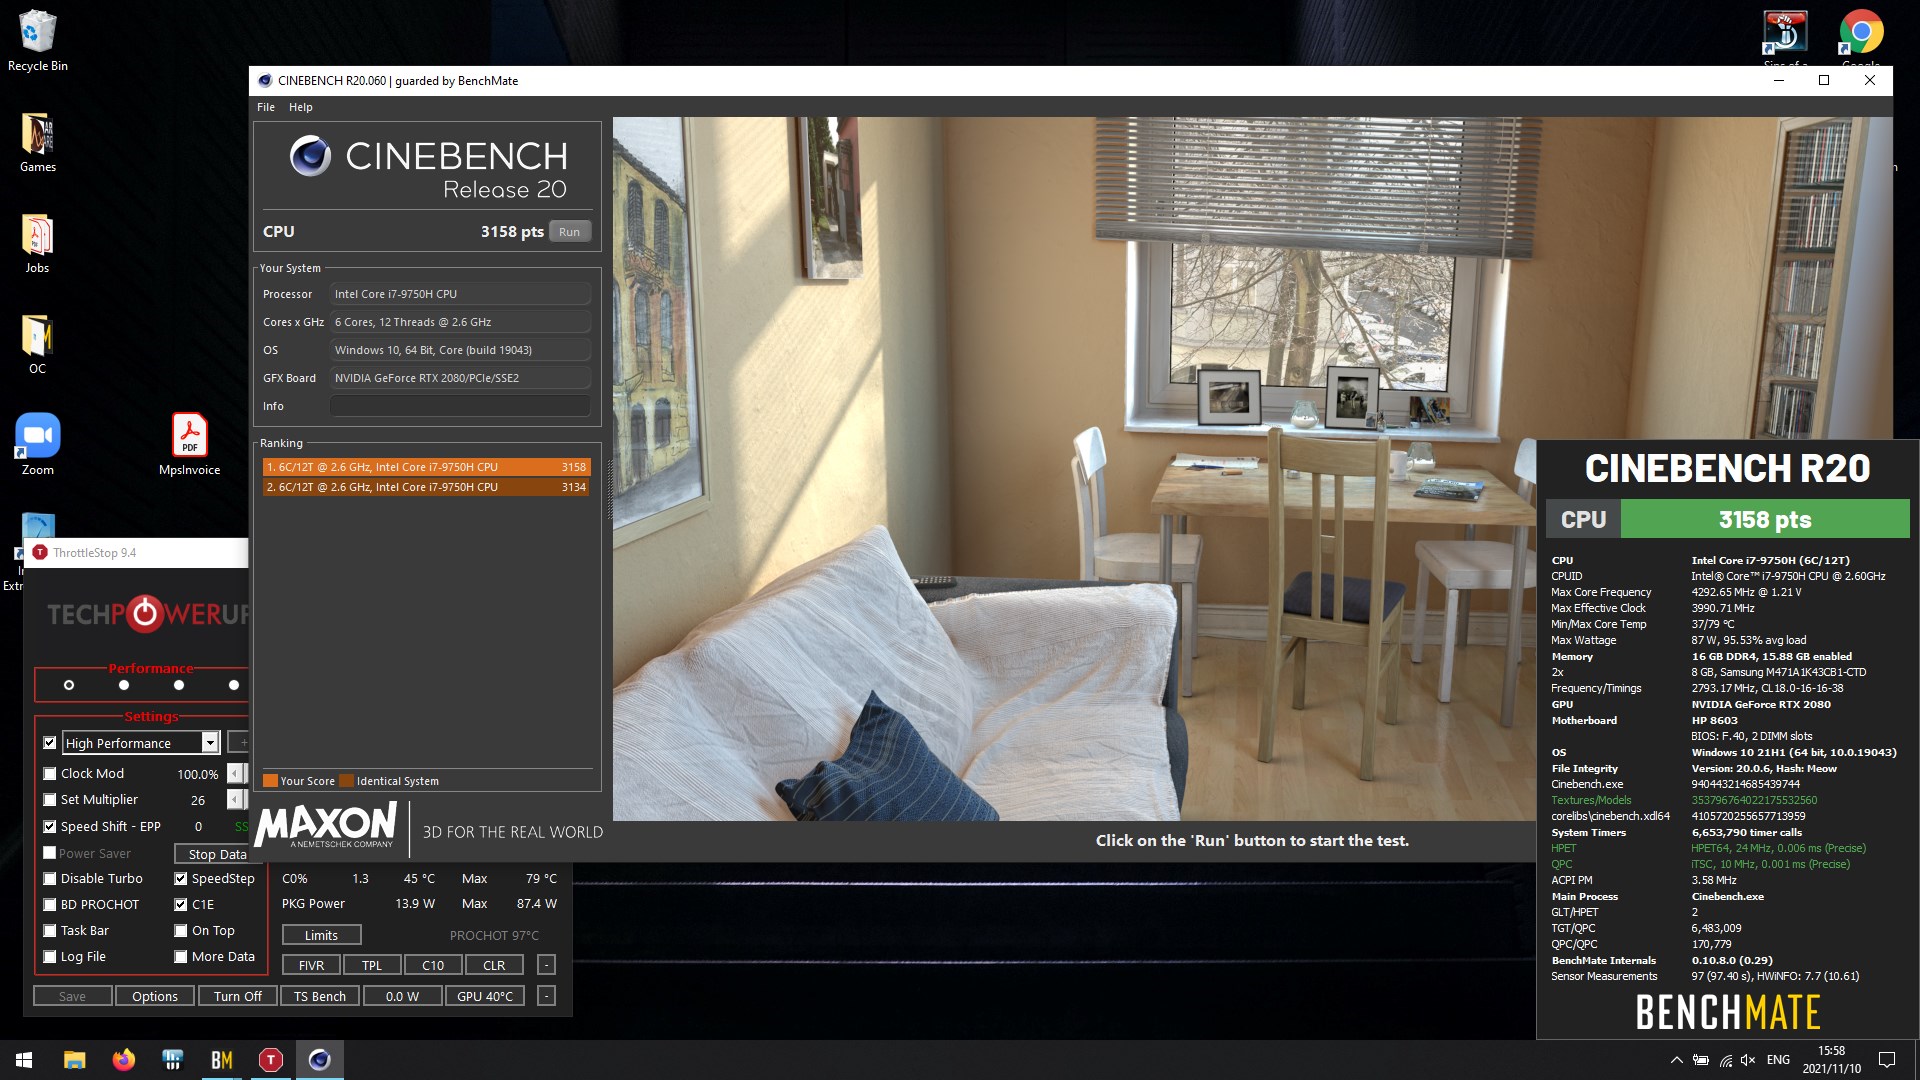Click the ThrottleStop icon in its title bar
This screenshot has width=1920, height=1080.
[40, 552]
